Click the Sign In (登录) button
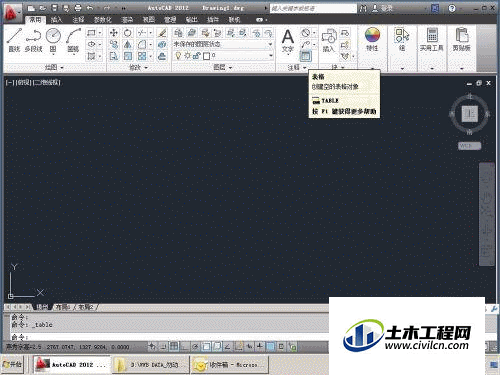 383,8
